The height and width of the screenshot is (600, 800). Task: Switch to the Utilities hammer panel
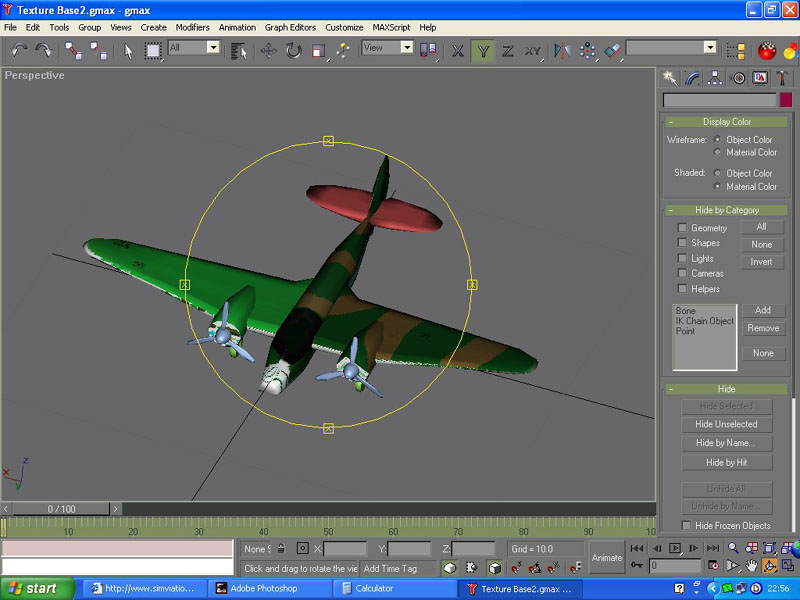coord(784,78)
